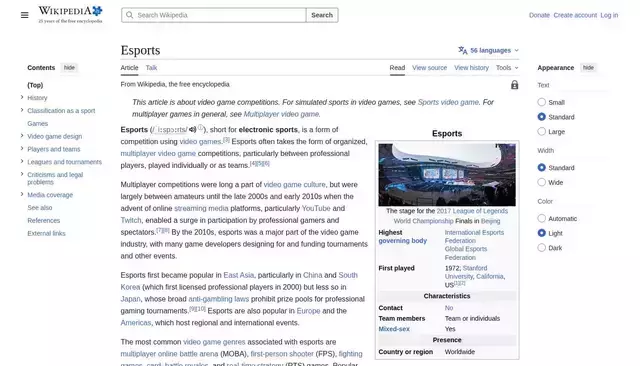Expand Criticism and legal problems chevron

22,174
